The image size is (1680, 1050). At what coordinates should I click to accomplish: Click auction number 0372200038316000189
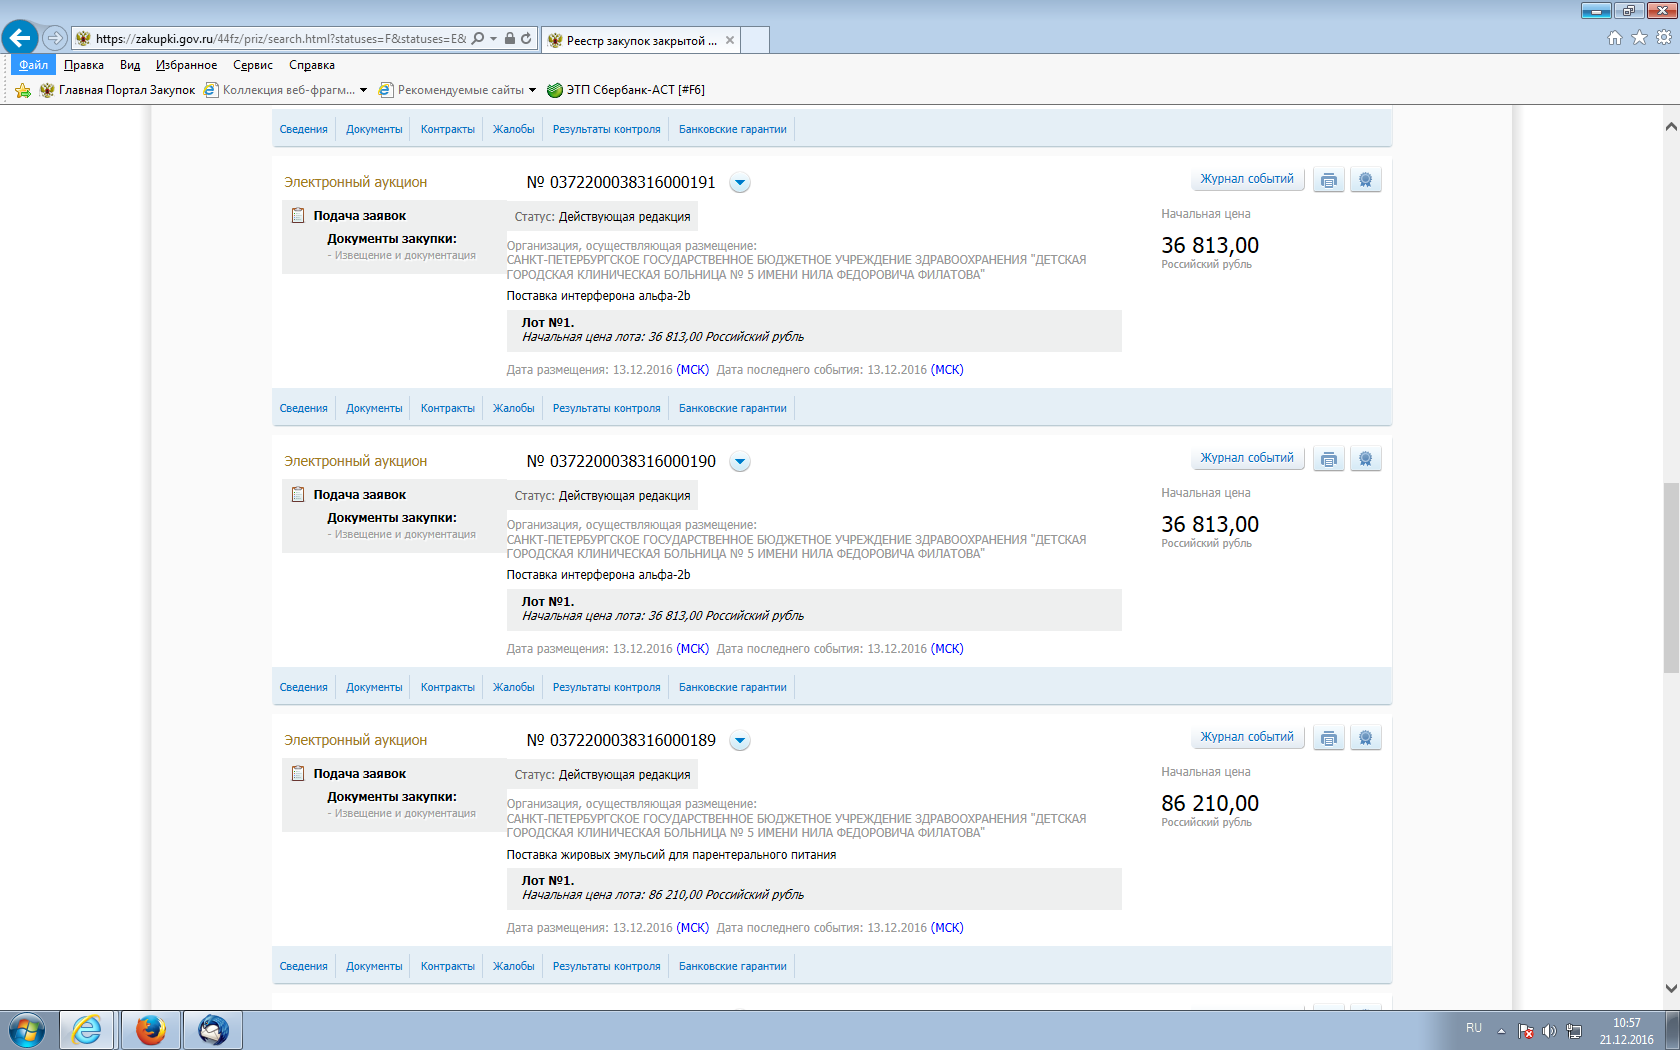click(621, 740)
